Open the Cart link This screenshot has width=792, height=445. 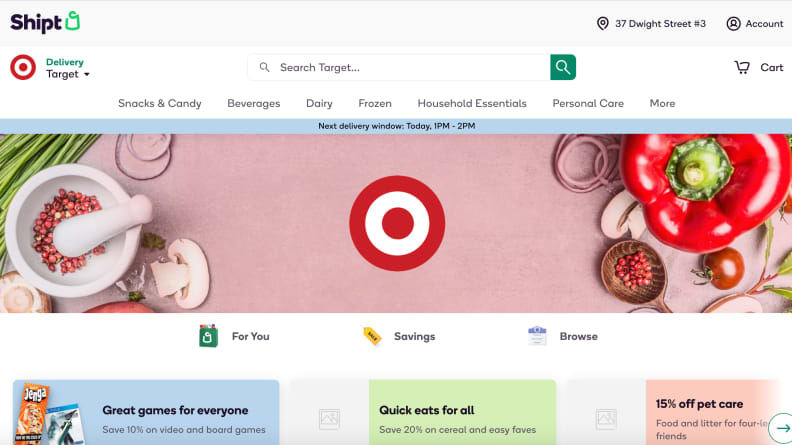coord(771,67)
